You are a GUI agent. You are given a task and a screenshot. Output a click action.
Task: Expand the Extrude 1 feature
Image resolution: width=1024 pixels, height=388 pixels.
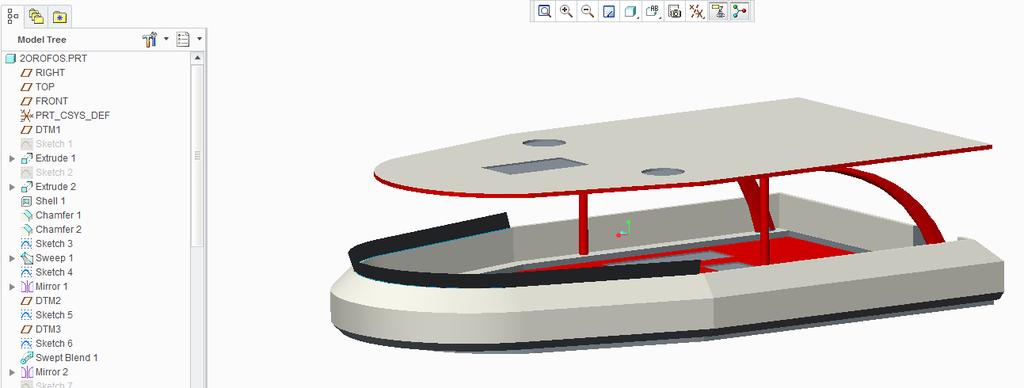pos(12,159)
